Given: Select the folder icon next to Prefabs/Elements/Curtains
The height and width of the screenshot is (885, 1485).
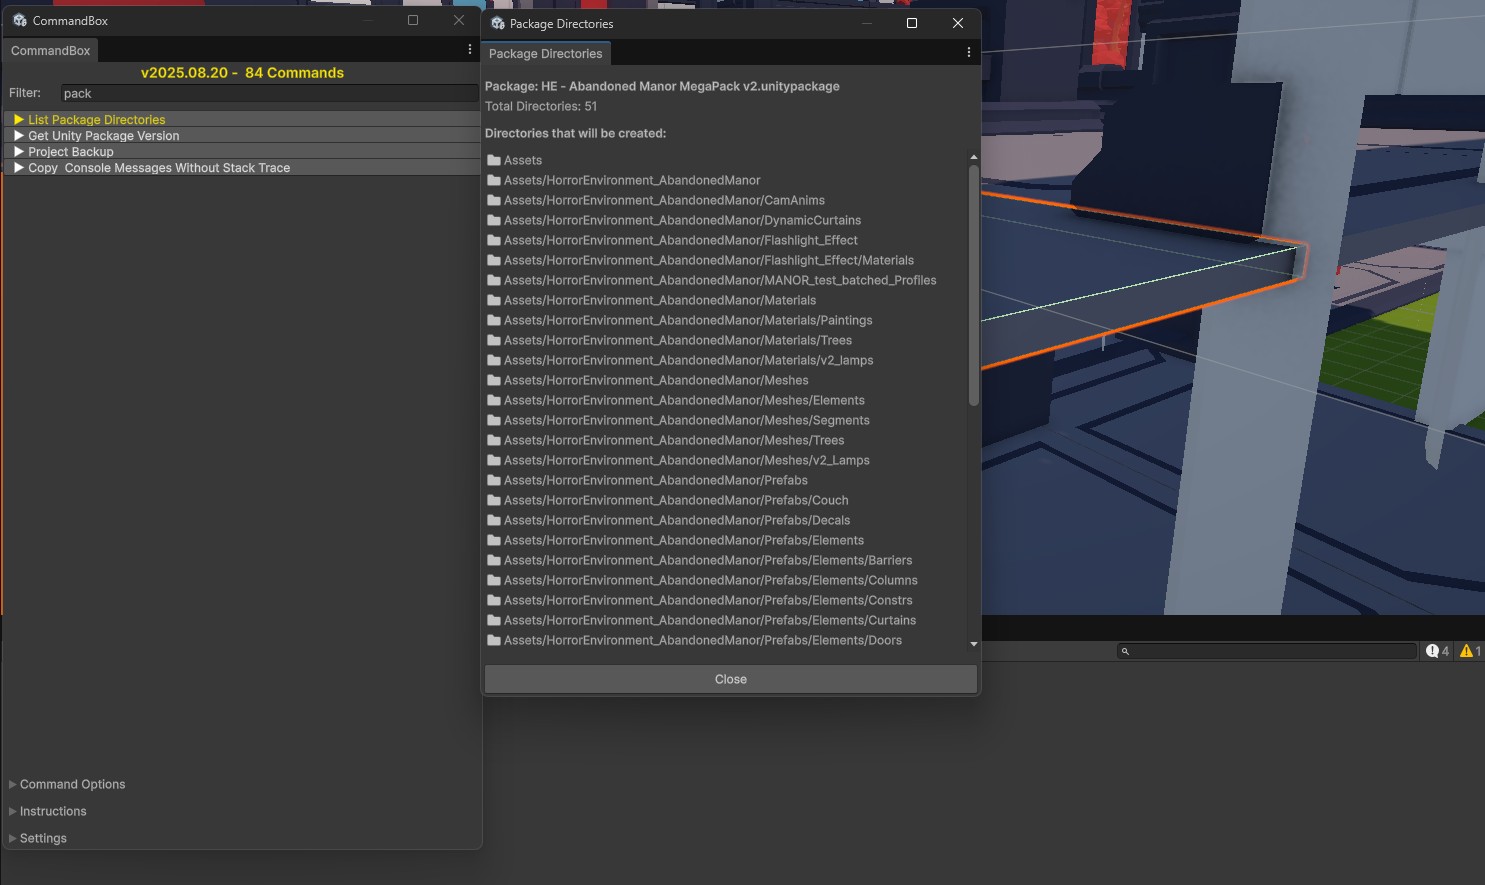Looking at the screenshot, I should (493, 620).
